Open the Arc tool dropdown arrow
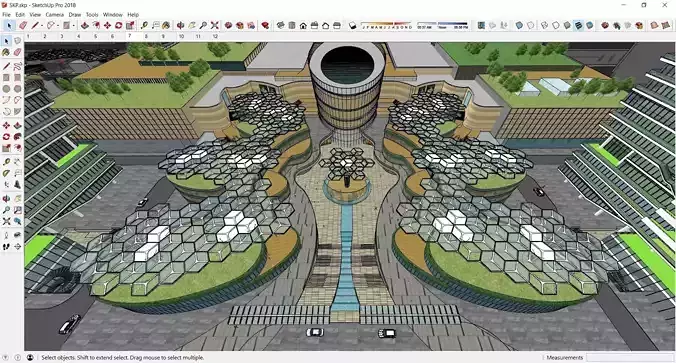 click(57, 26)
